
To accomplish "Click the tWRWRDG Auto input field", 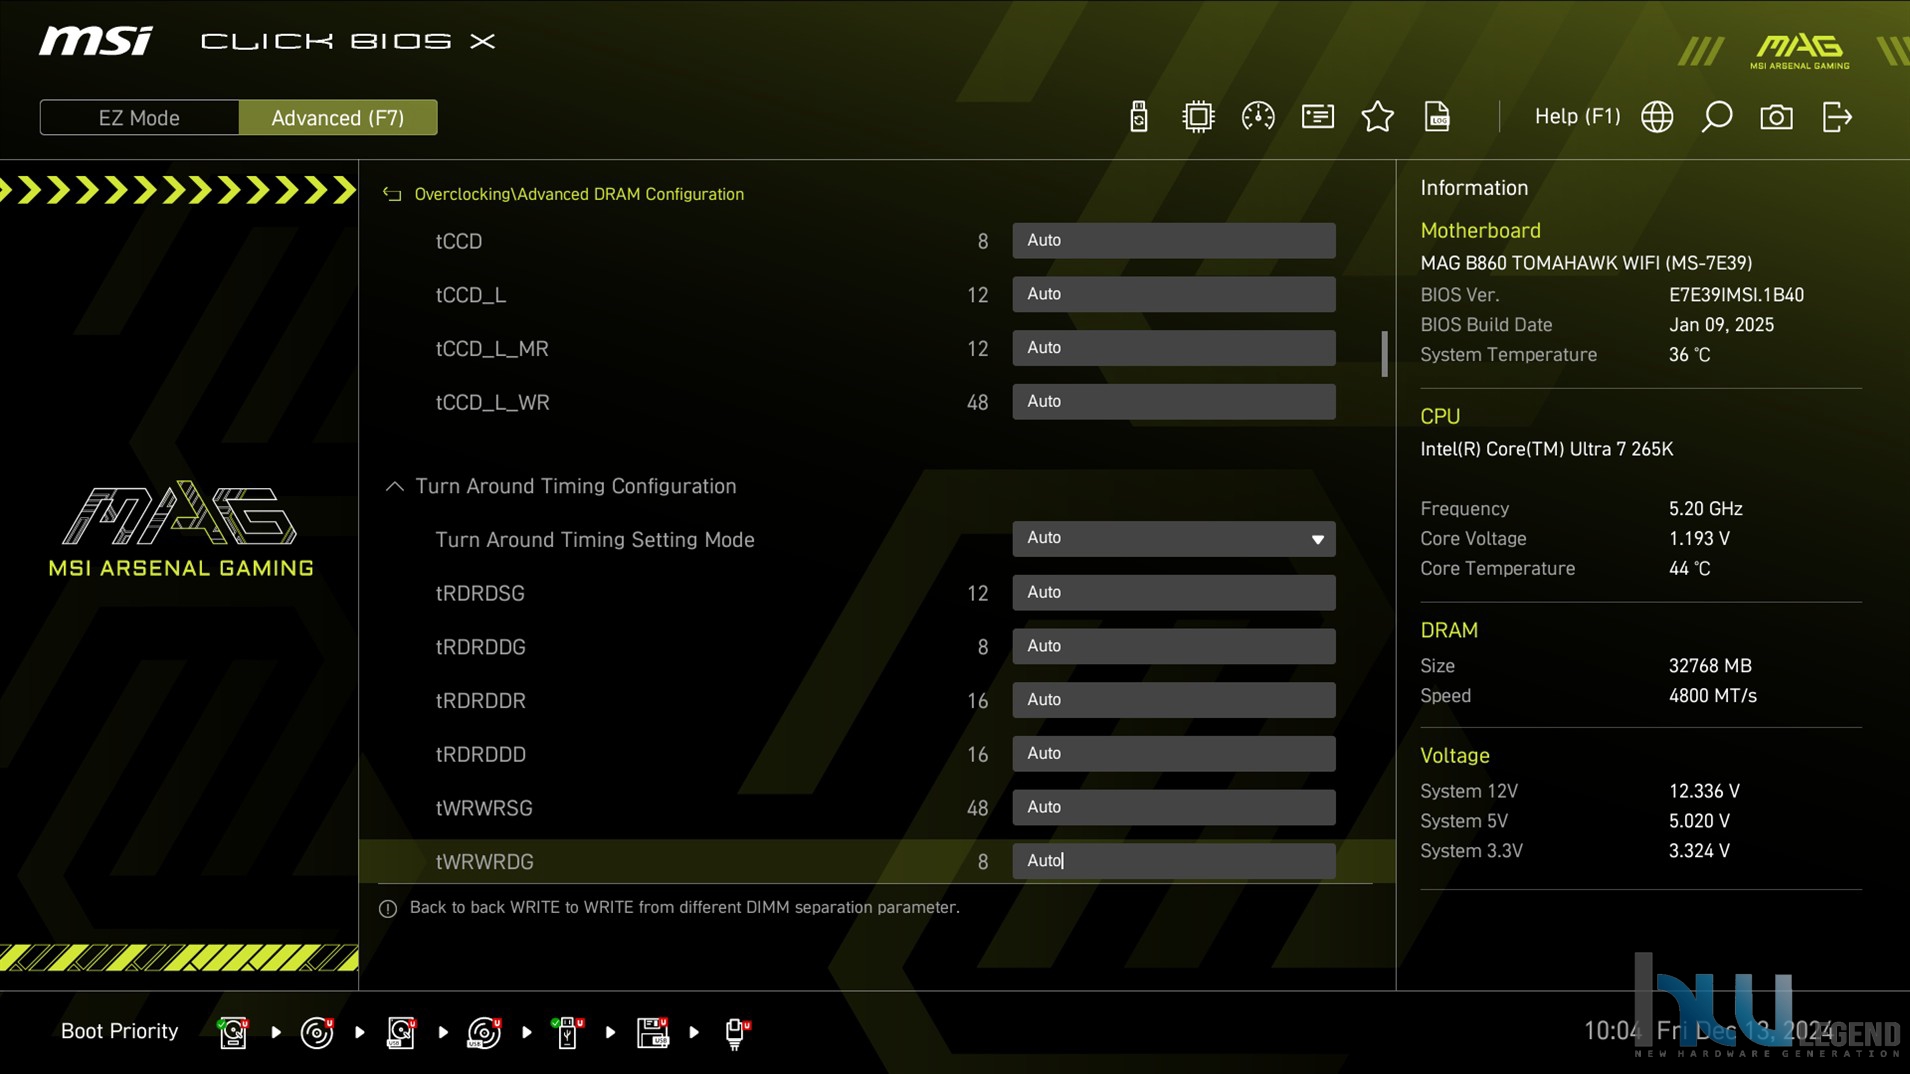I will pyautogui.click(x=1173, y=861).
